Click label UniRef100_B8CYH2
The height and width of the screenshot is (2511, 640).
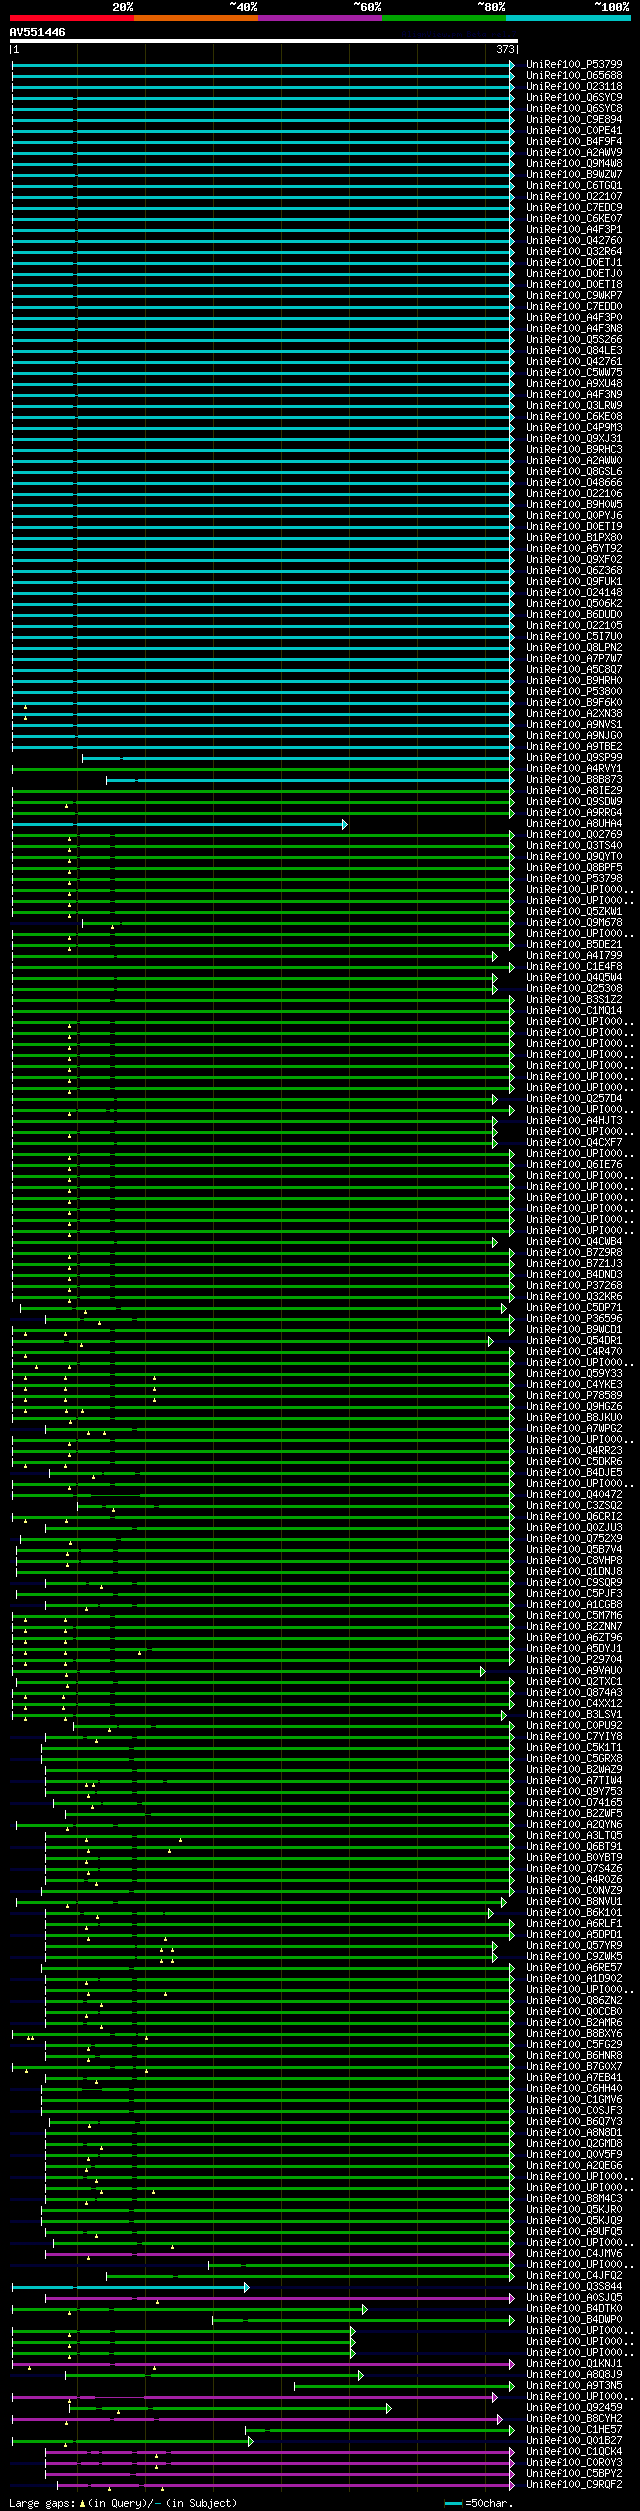point(574,2418)
